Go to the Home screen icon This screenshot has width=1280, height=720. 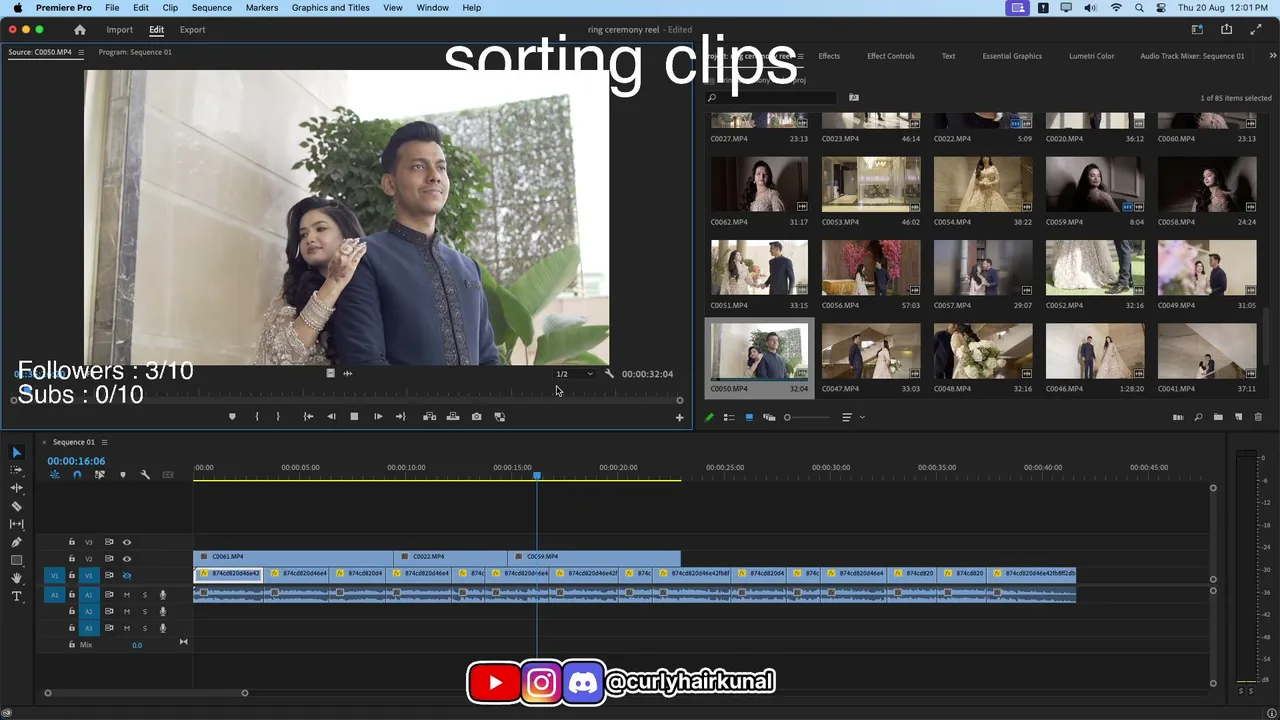coord(80,30)
